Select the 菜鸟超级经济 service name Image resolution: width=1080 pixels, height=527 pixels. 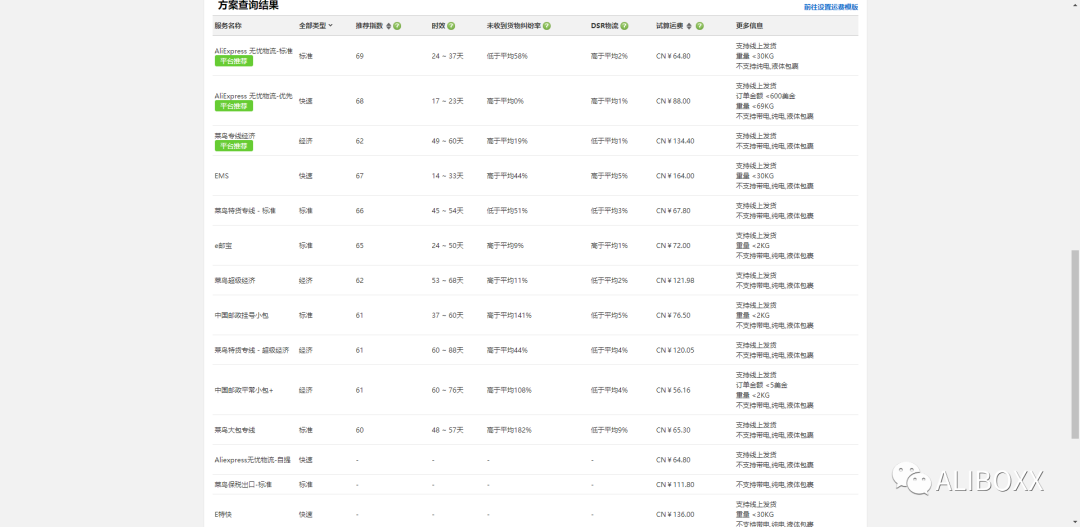click(x=235, y=280)
